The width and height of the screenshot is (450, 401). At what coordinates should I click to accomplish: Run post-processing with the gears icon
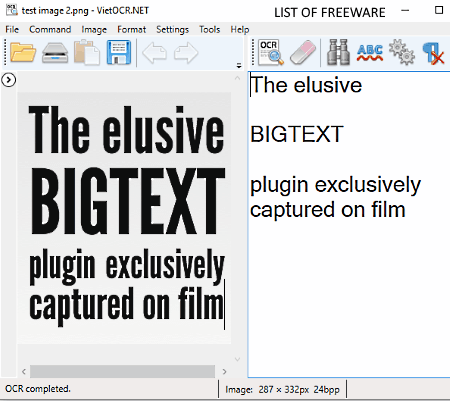pos(402,52)
